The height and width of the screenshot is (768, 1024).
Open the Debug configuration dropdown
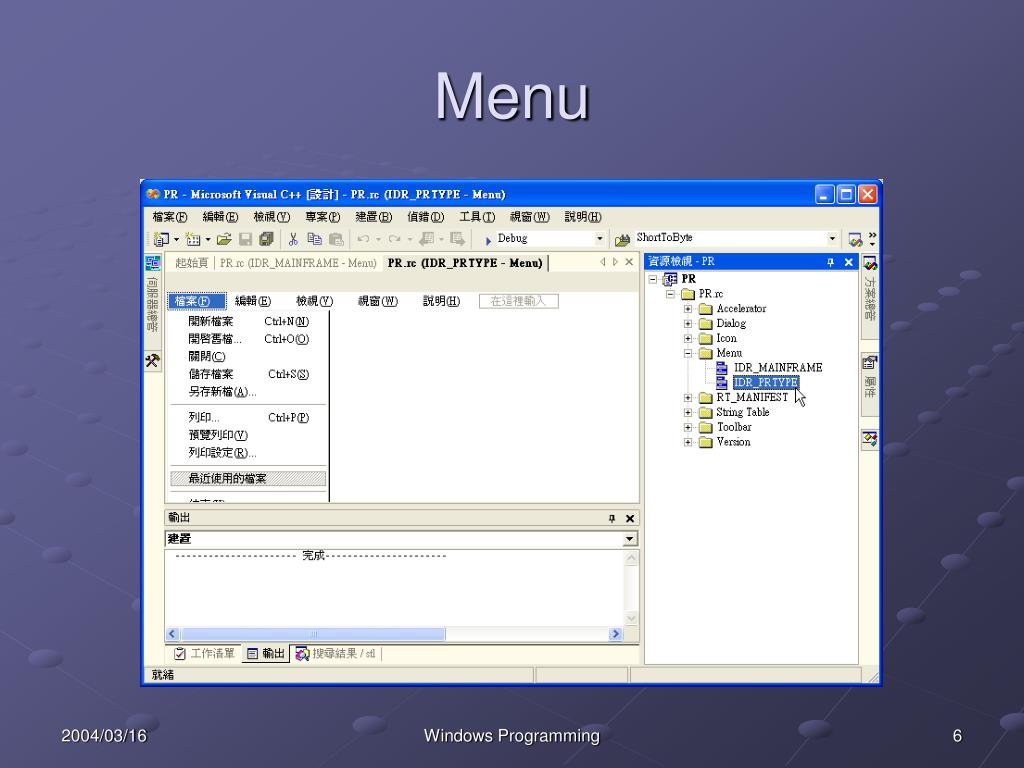[600, 239]
